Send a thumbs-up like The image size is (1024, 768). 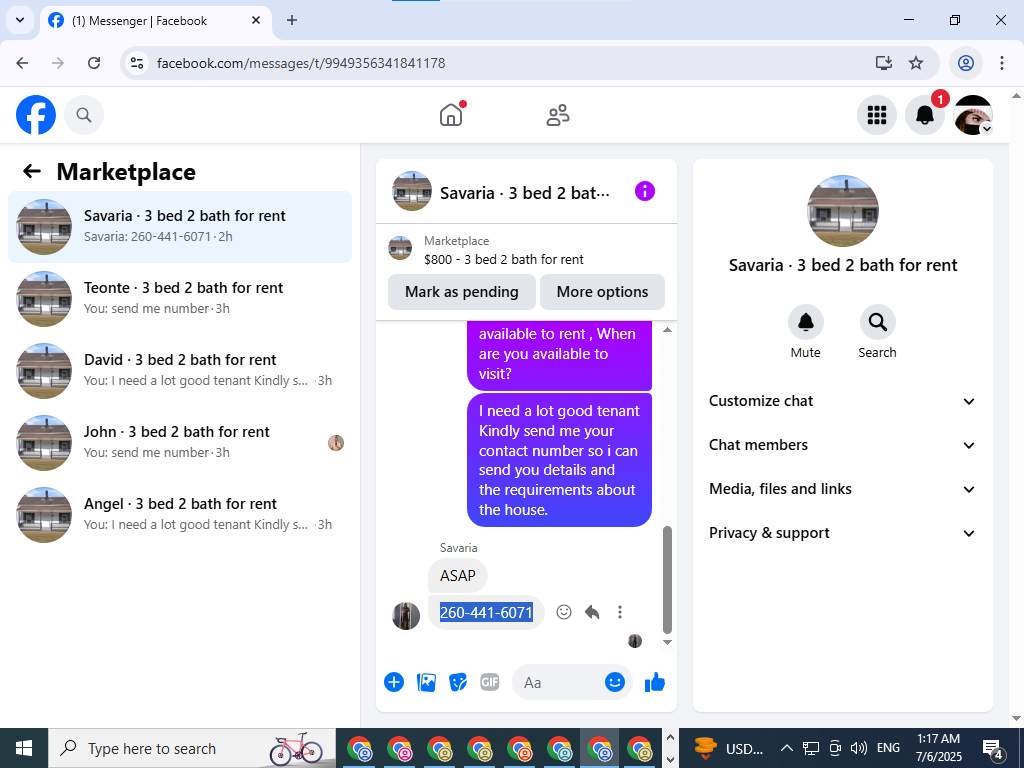pyautogui.click(x=654, y=682)
